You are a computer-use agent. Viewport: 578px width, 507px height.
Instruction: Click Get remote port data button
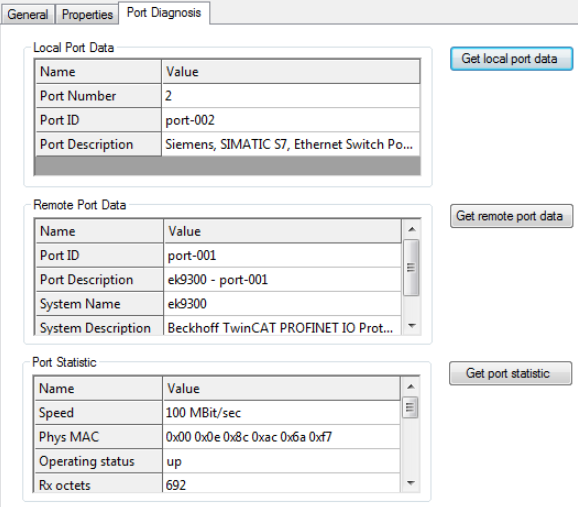(511, 216)
